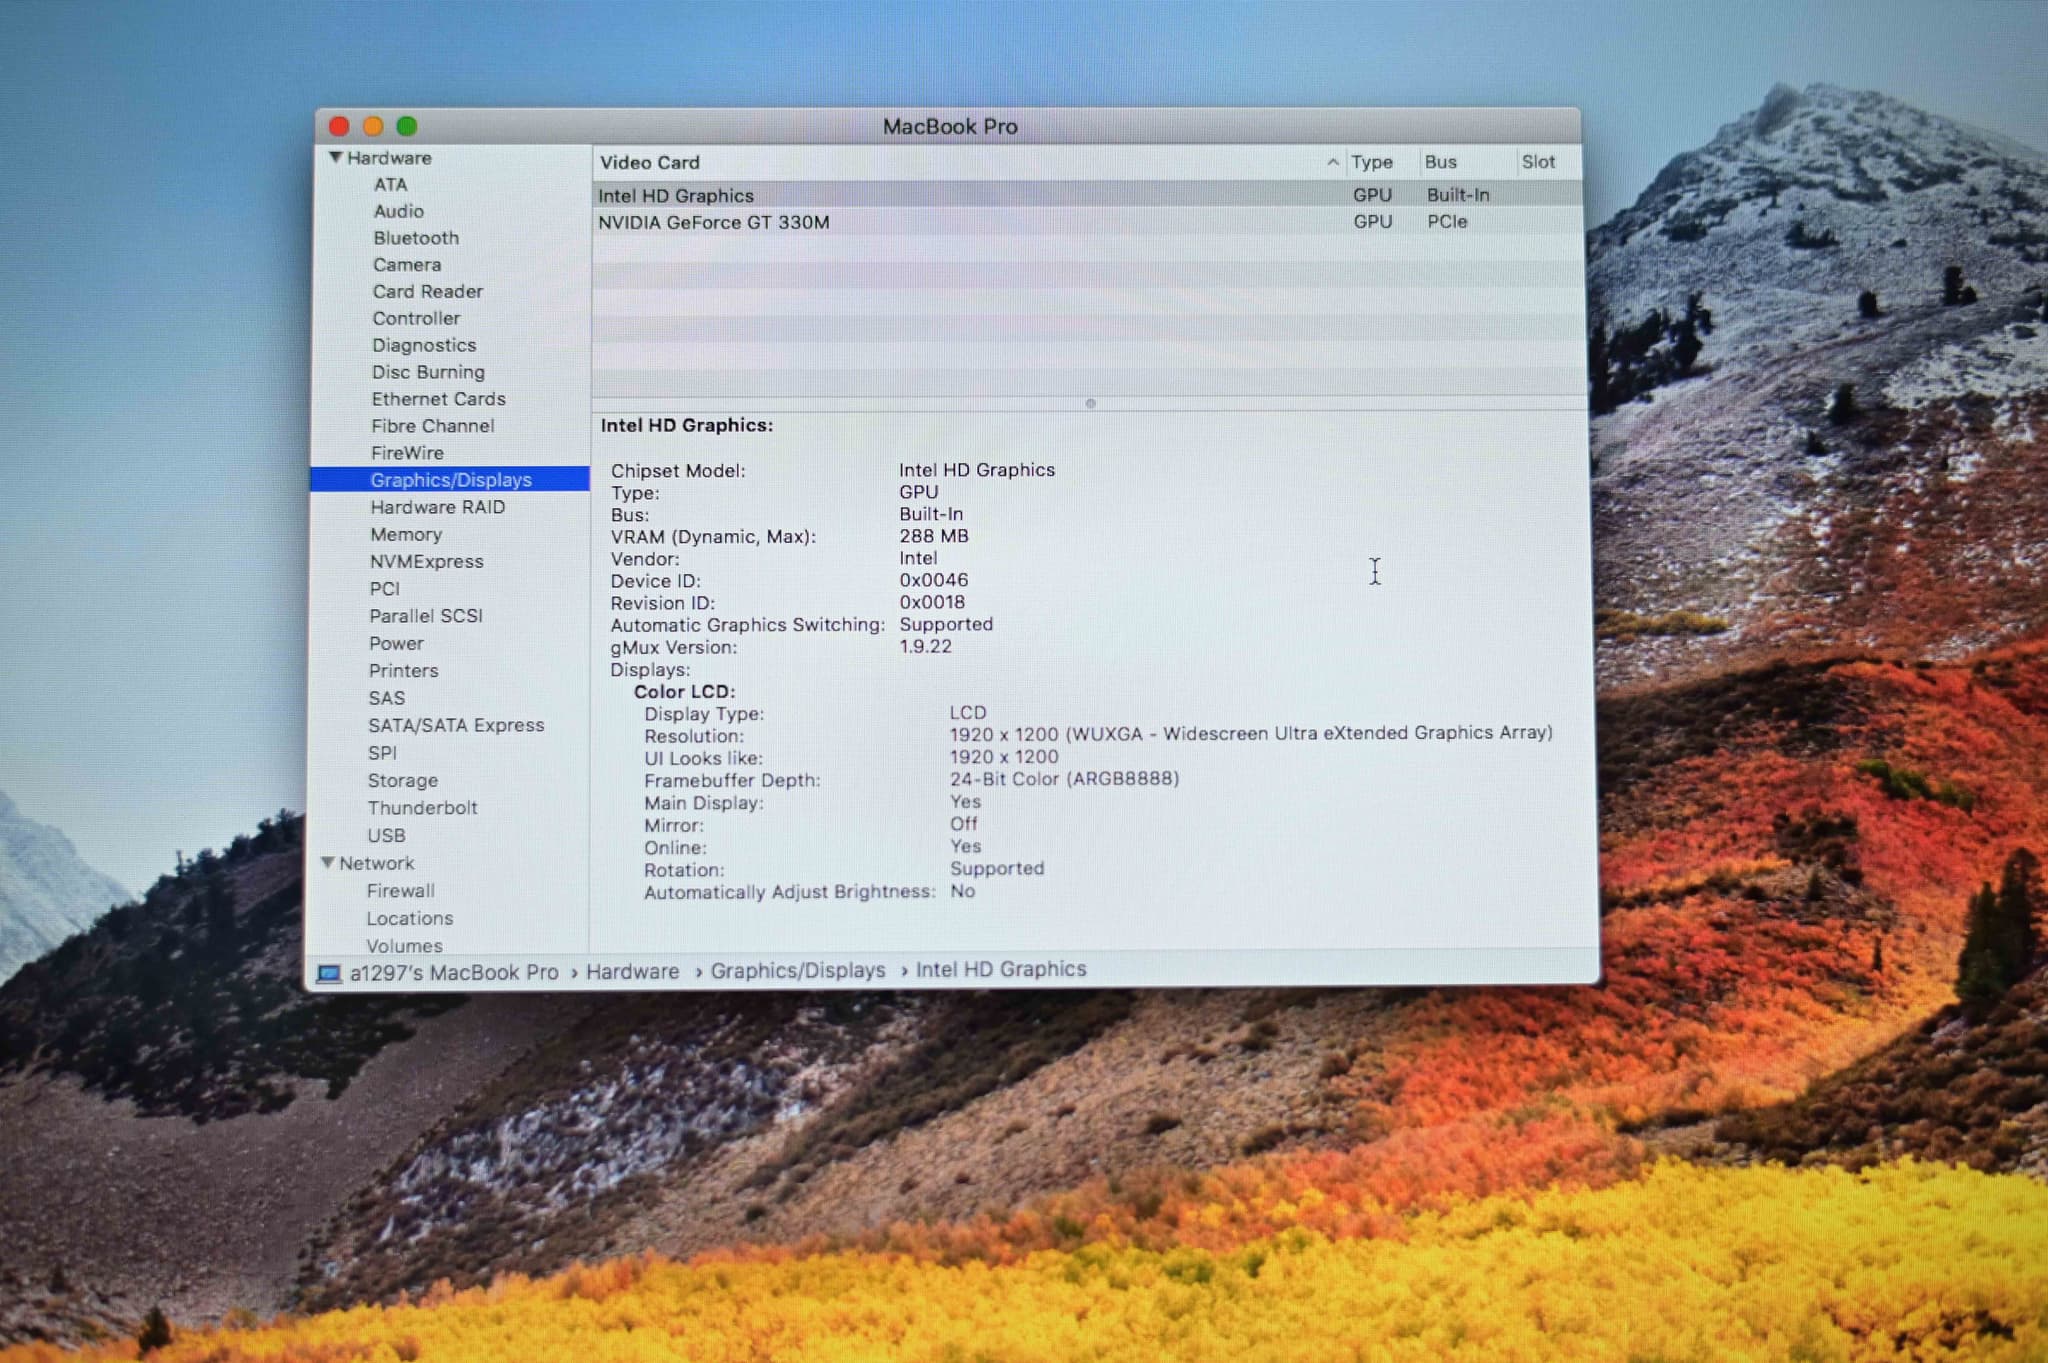
Task: Sort by the Video Card column header
Action: click(650, 163)
